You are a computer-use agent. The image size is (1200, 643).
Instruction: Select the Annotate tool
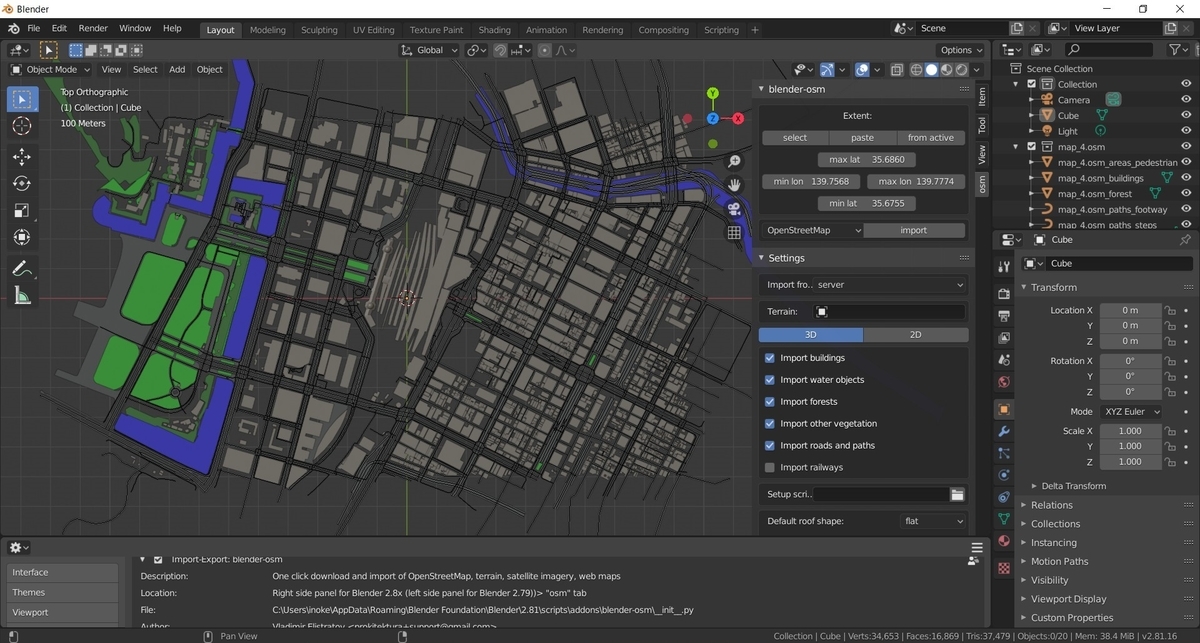click(x=22, y=268)
